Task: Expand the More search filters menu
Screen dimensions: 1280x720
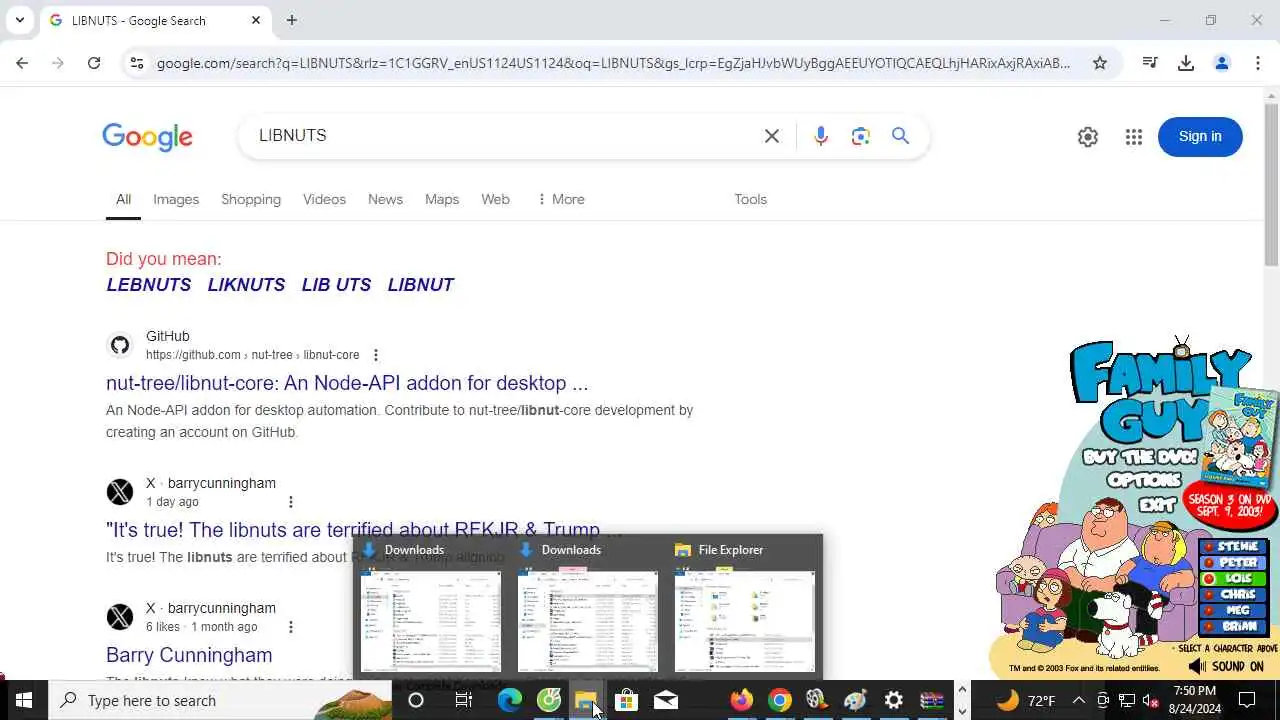Action: coord(561,199)
